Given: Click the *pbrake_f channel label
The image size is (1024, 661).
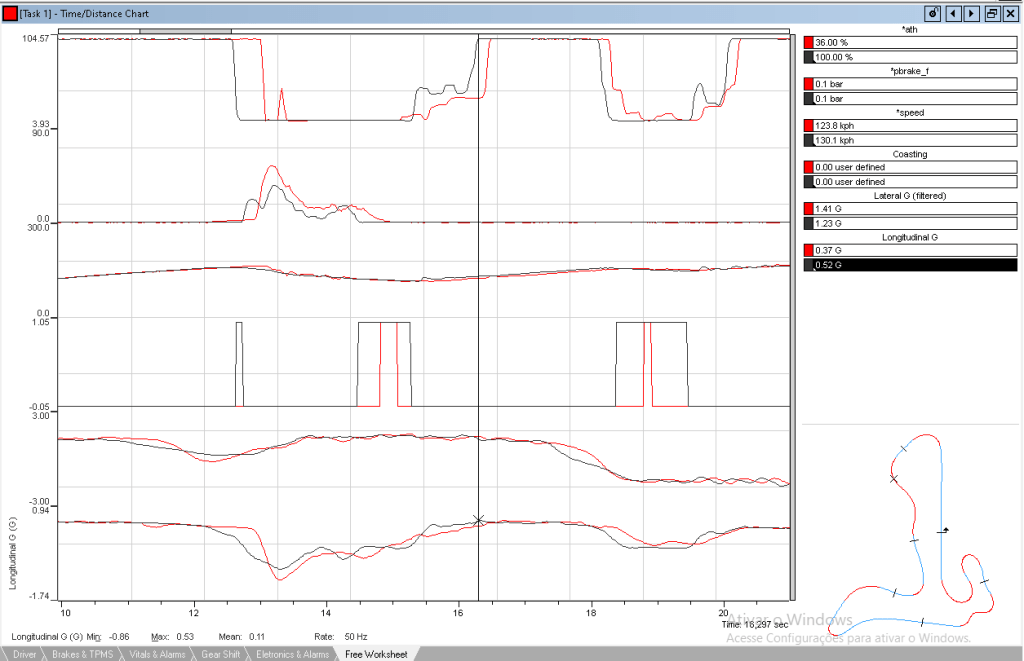Looking at the screenshot, I should (x=909, y=71).
